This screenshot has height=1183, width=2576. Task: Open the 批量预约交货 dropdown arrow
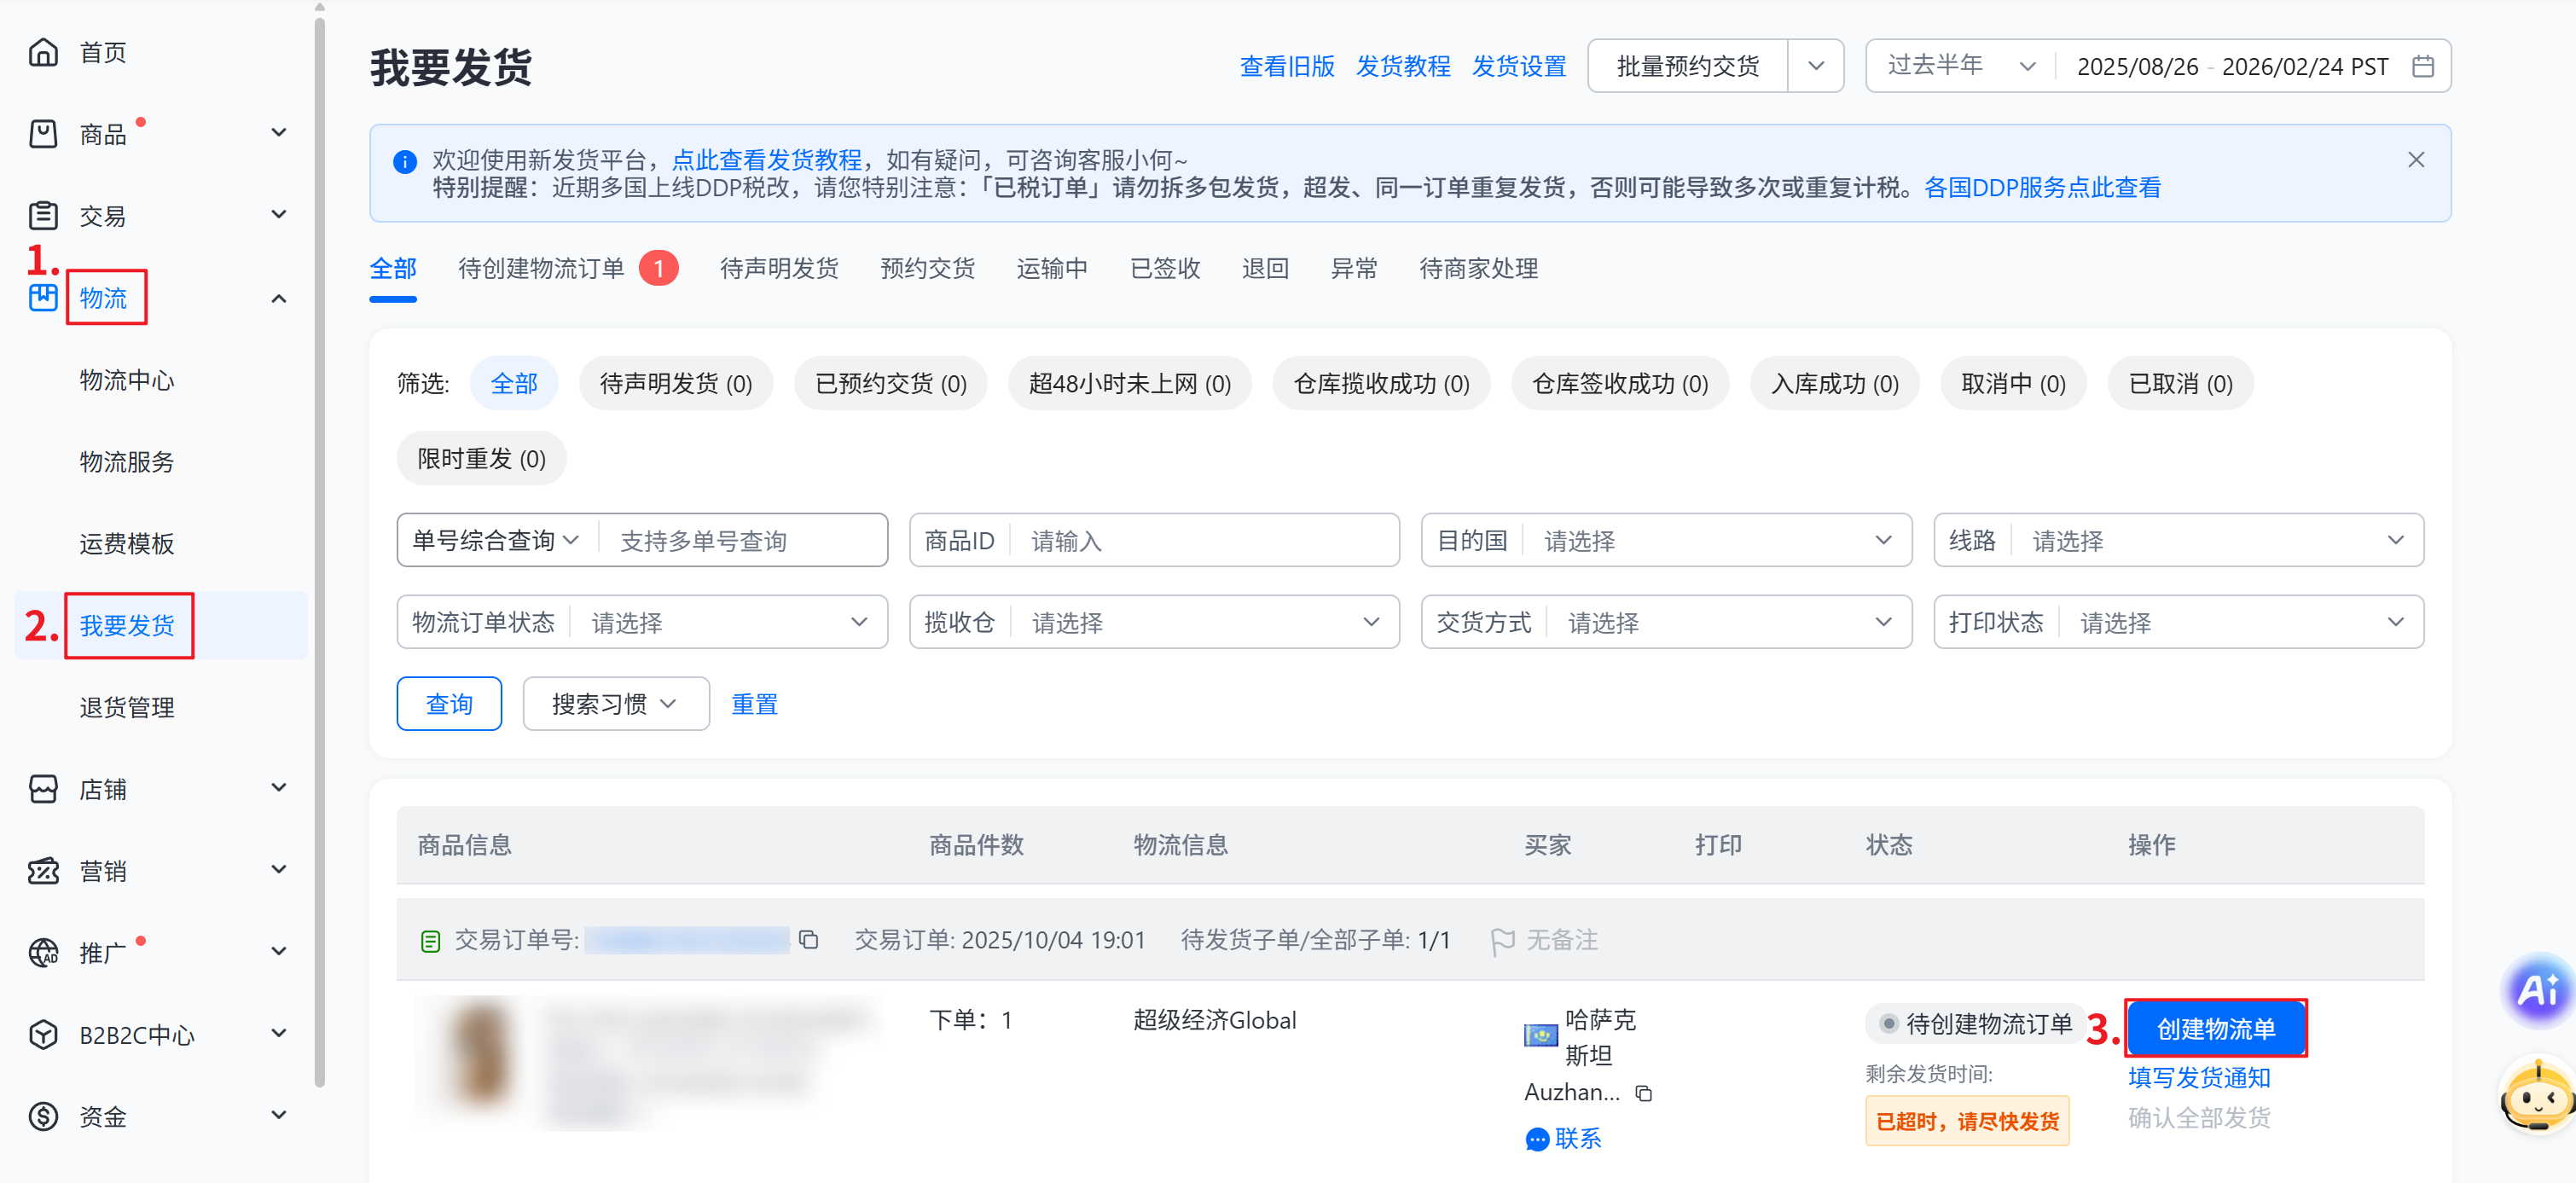1815,67
